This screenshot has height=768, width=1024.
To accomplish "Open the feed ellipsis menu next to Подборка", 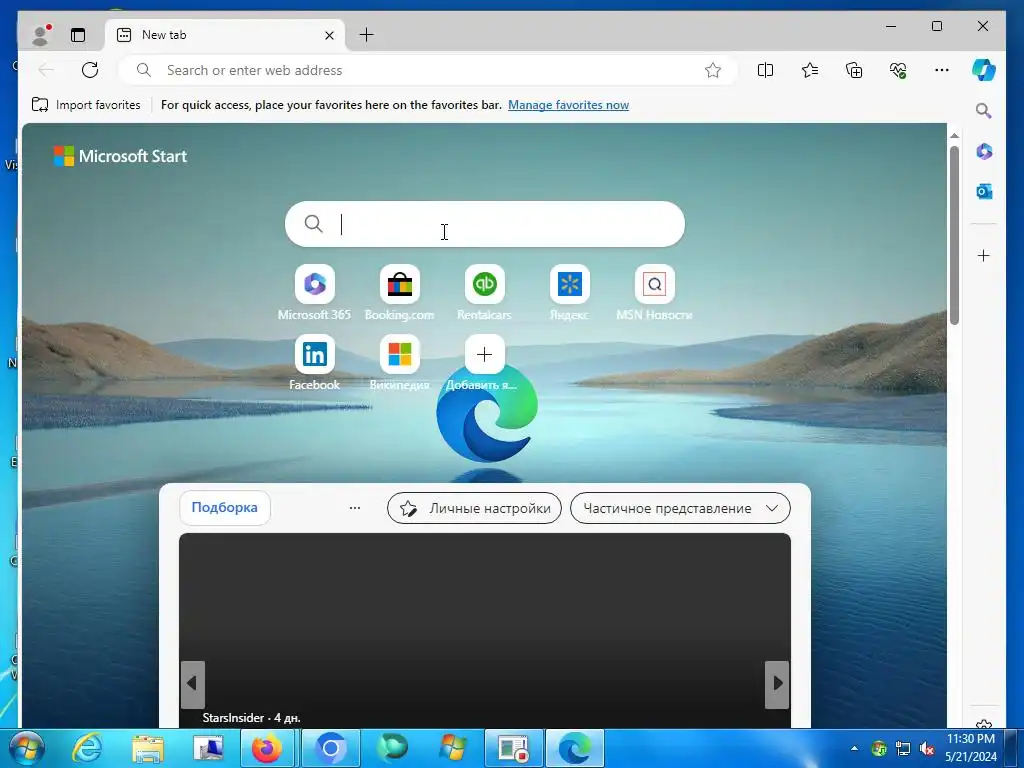I will pyautogui.click(x=355, y=508).
